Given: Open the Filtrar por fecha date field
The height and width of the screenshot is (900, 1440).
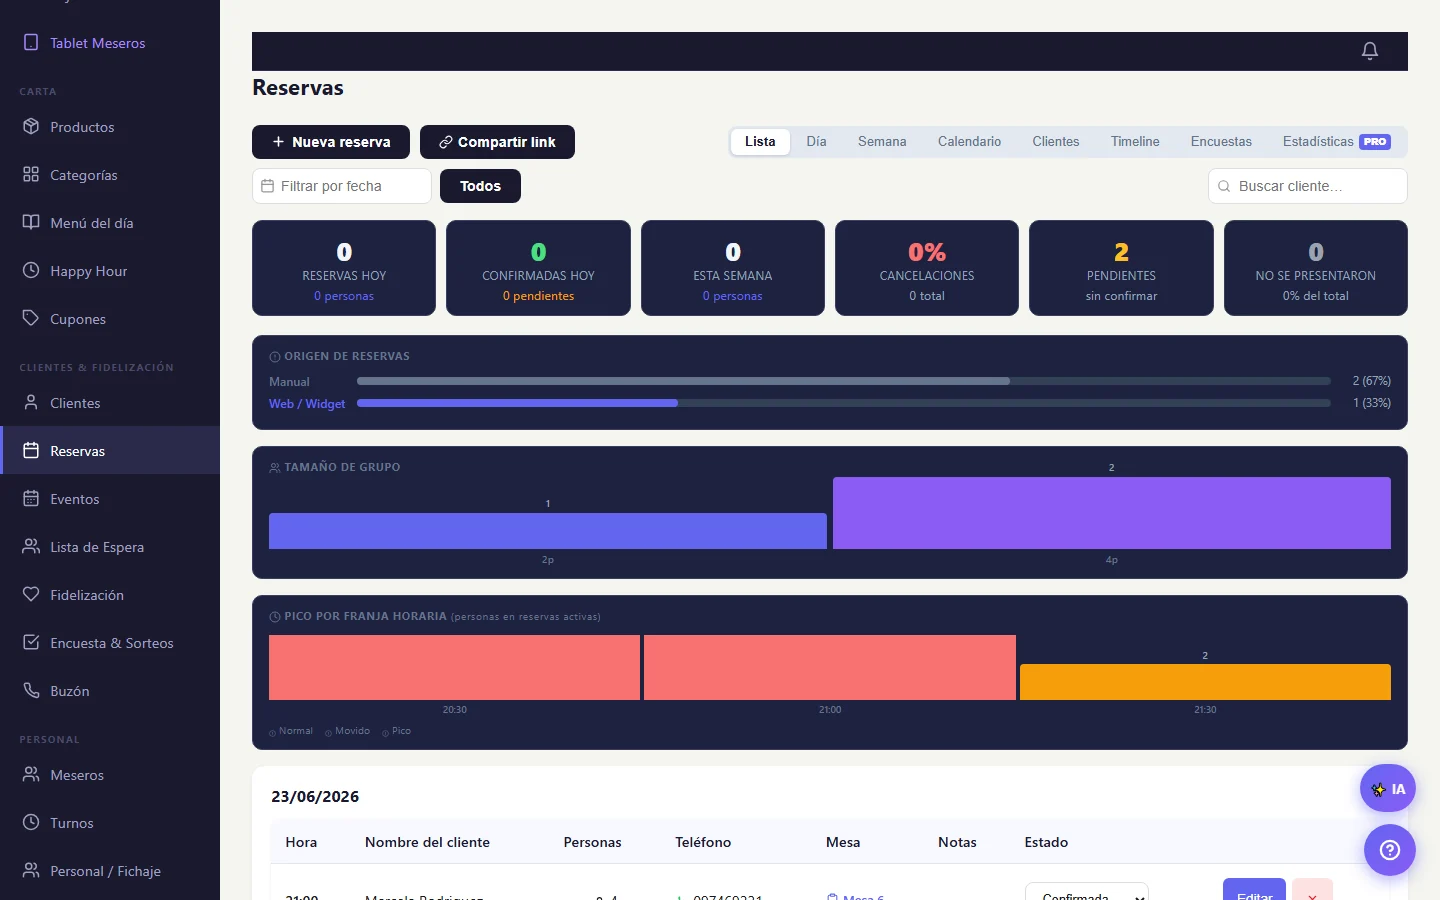Looking at the screenshot, I should (x=342, y=186).
